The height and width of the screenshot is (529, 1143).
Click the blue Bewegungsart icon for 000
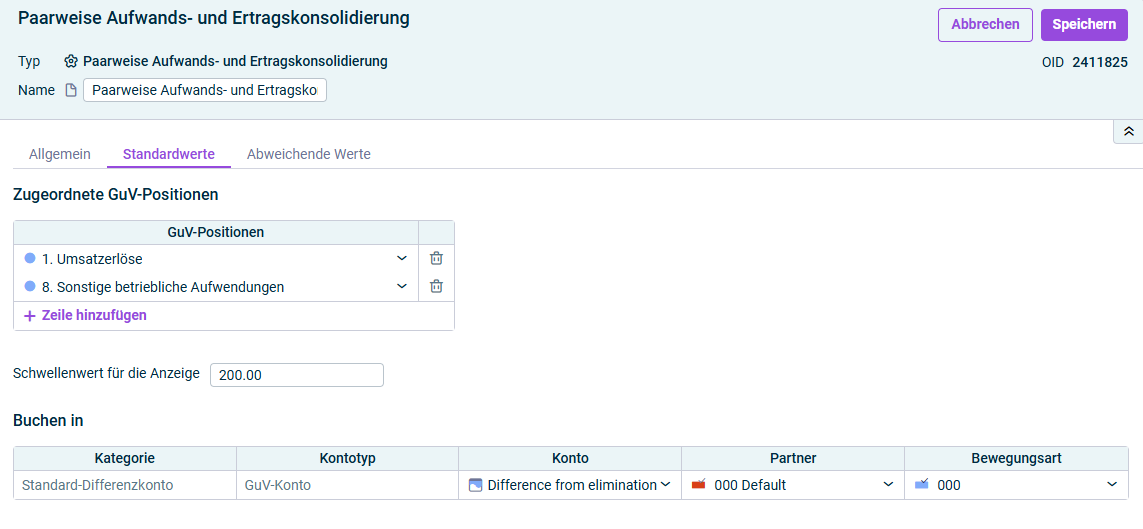click(x=921, y=485)
